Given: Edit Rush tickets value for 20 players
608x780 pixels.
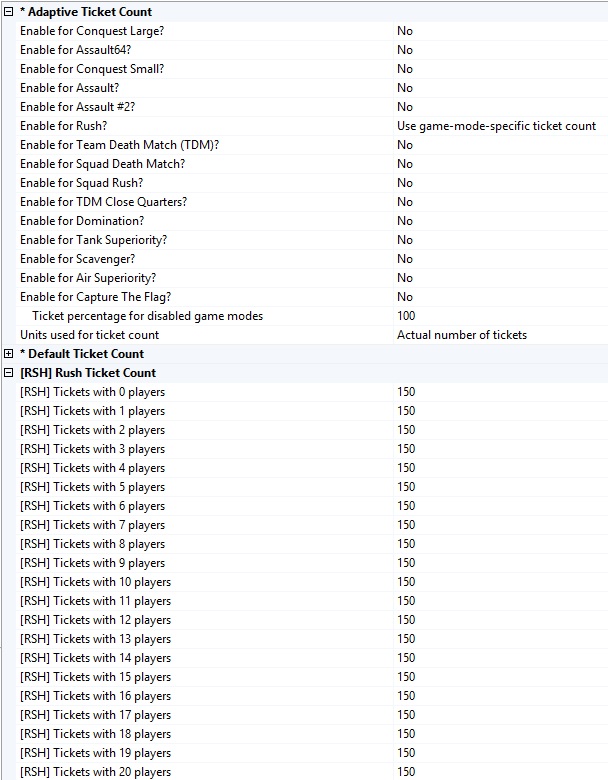Looking at the screenshot, I should pos(406,772).
